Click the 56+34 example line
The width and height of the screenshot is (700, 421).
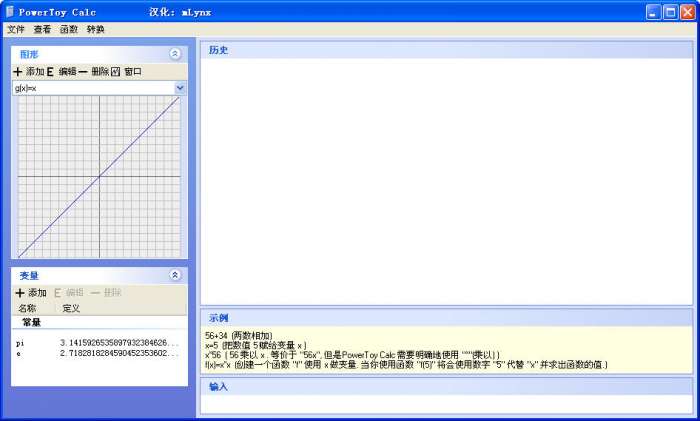tap(239, 335)
